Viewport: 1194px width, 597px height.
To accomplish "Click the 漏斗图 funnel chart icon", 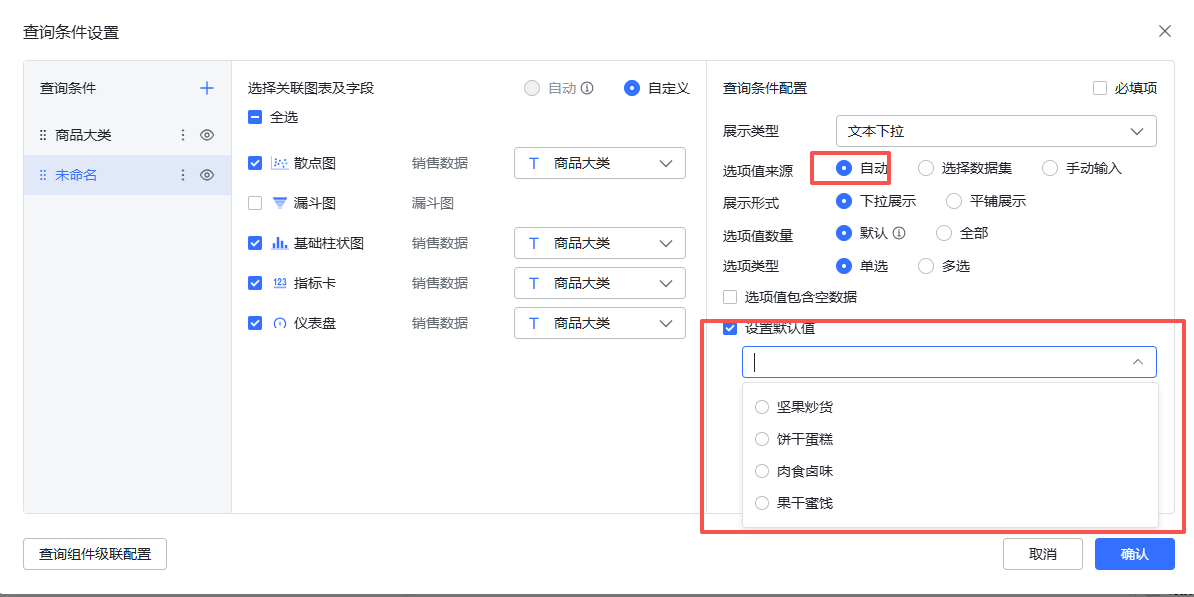I will (279, 203).
